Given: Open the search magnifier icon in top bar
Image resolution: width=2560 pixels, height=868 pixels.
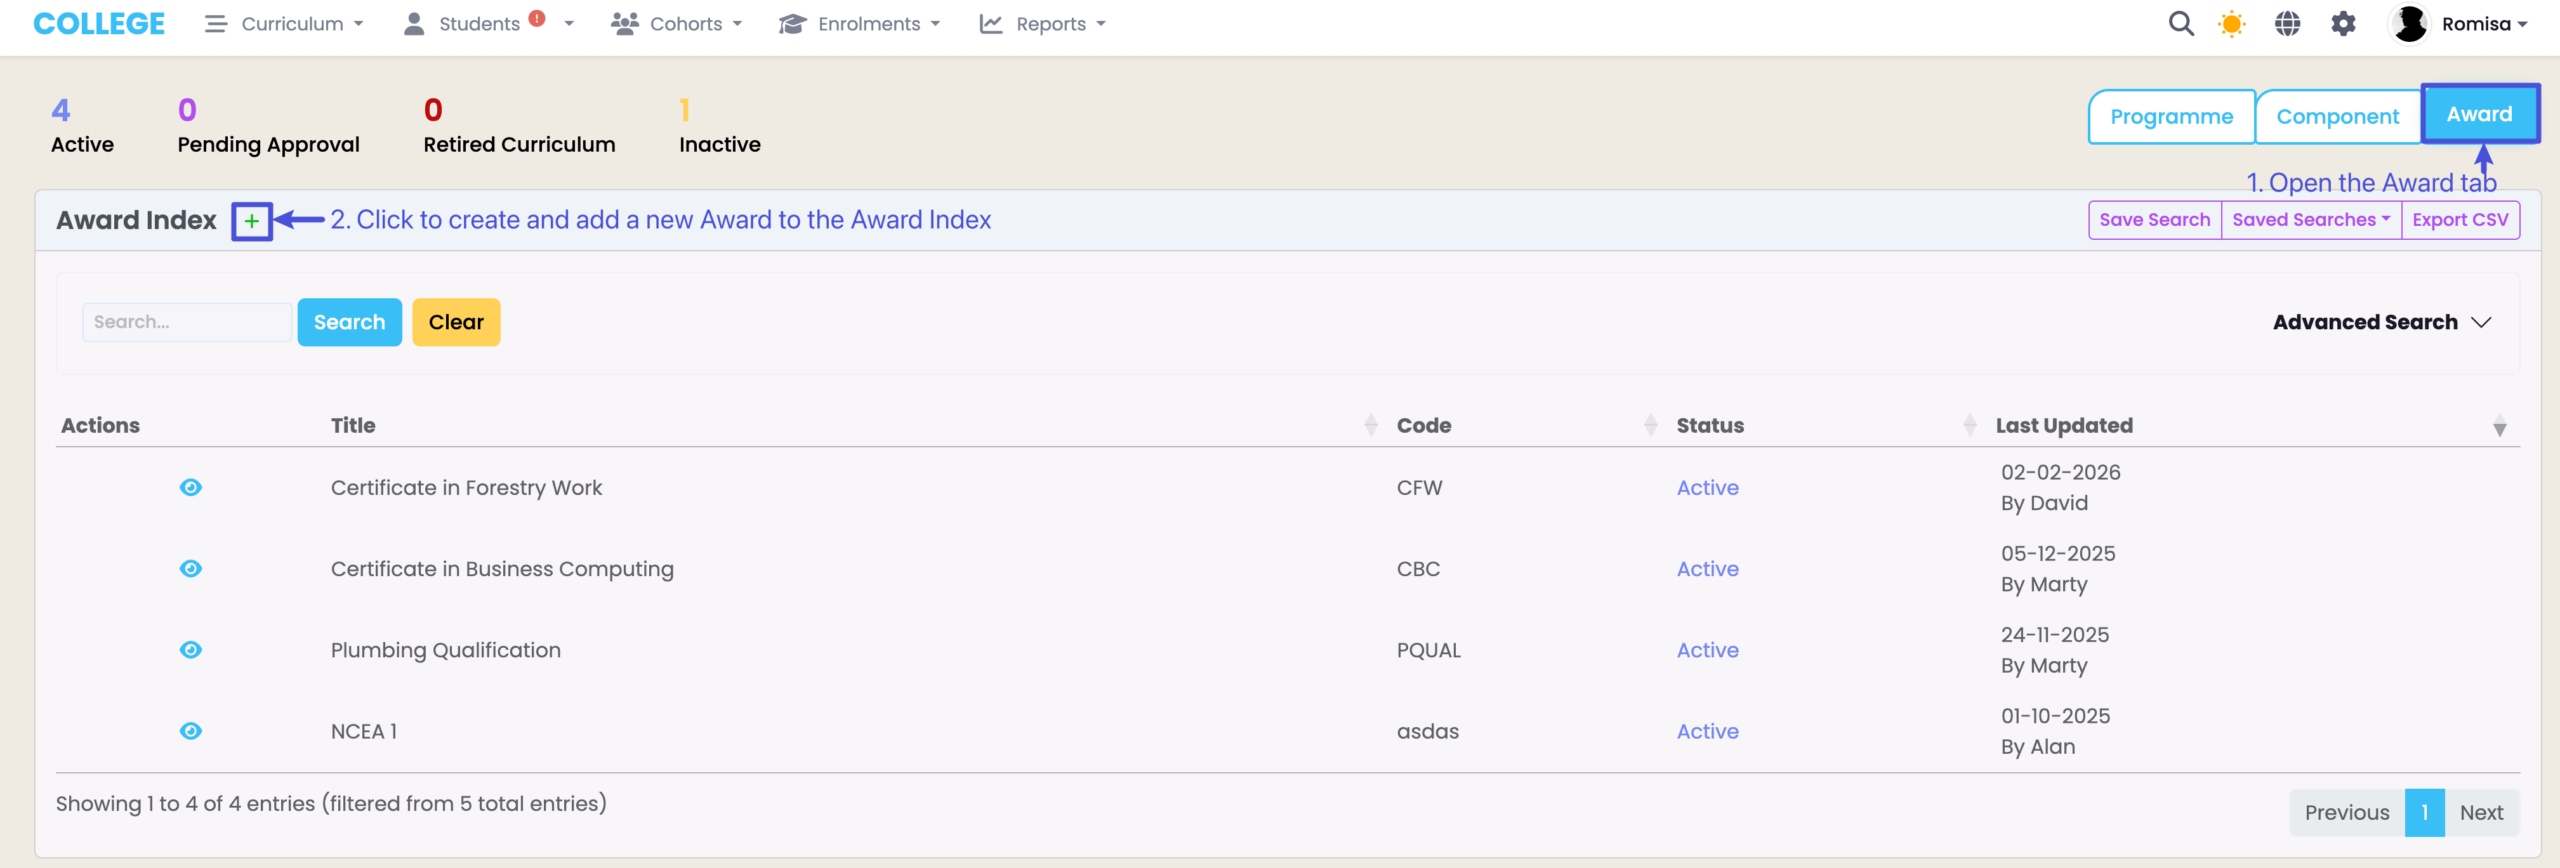Looking at the screenshot, I should [2181, 24].
